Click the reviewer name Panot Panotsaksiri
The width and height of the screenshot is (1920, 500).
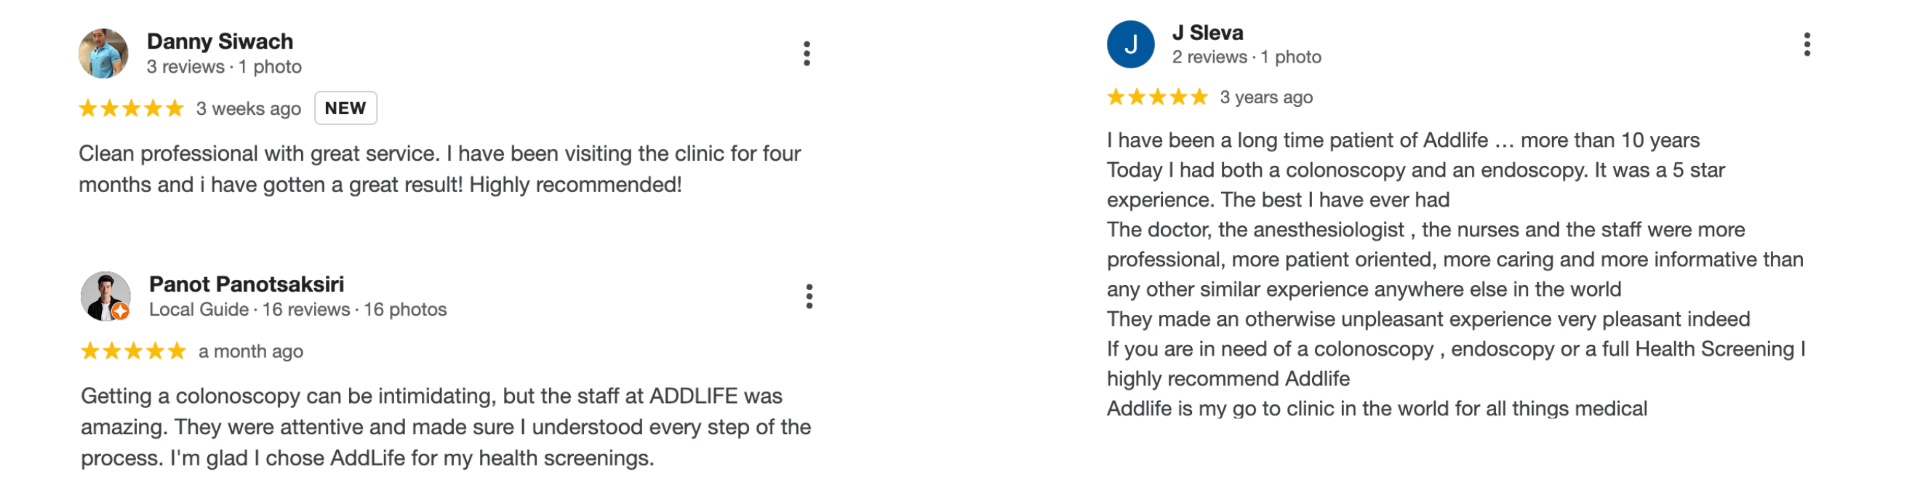coord(246,284)
